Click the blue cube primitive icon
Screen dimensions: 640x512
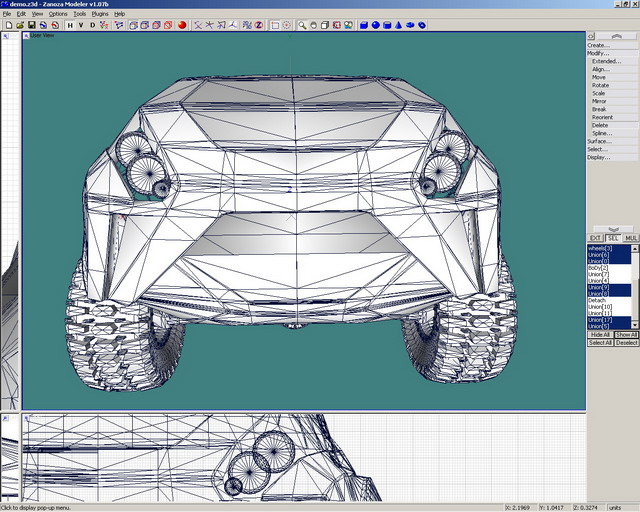[364, 25]
